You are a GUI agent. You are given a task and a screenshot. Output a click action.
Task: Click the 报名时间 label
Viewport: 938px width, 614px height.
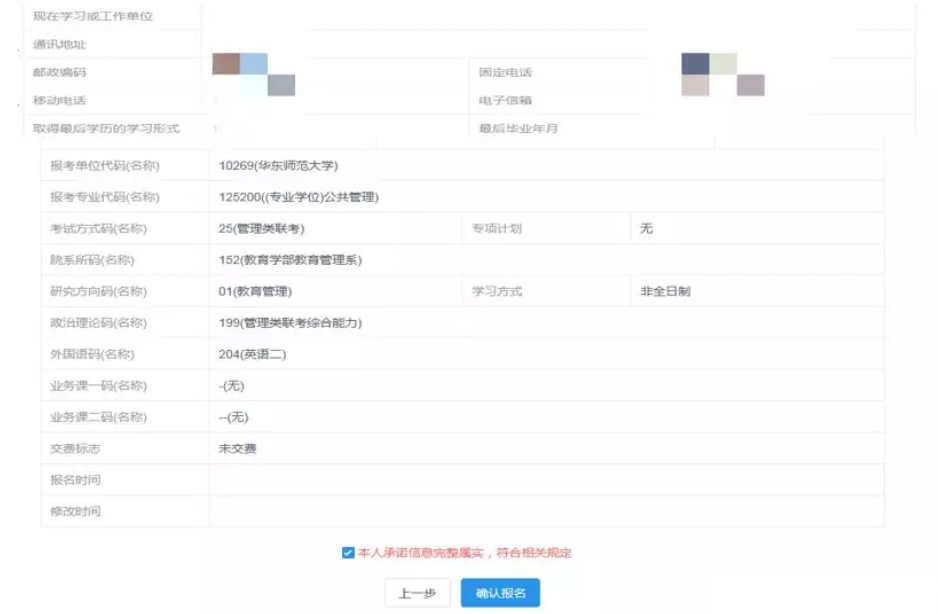[x=75, y=480]
